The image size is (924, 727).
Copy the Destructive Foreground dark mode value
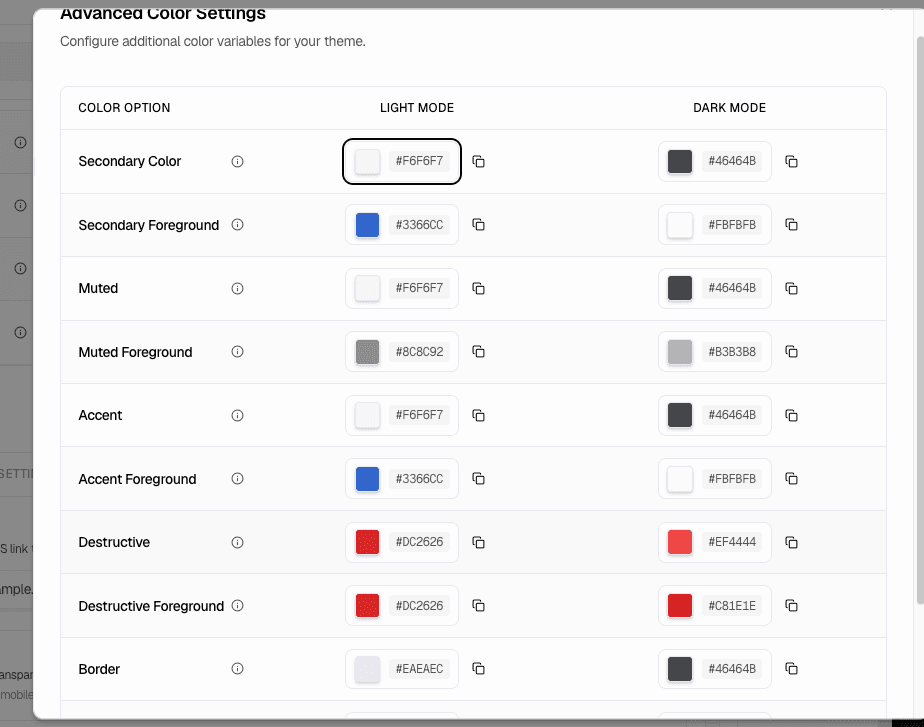point(791,605)
